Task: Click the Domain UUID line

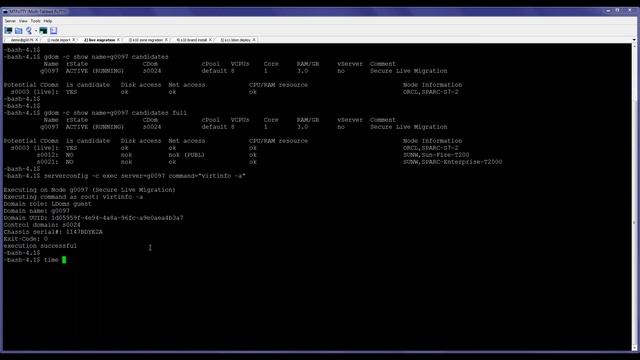Action: pyautogui.click(x=93, y=218)
